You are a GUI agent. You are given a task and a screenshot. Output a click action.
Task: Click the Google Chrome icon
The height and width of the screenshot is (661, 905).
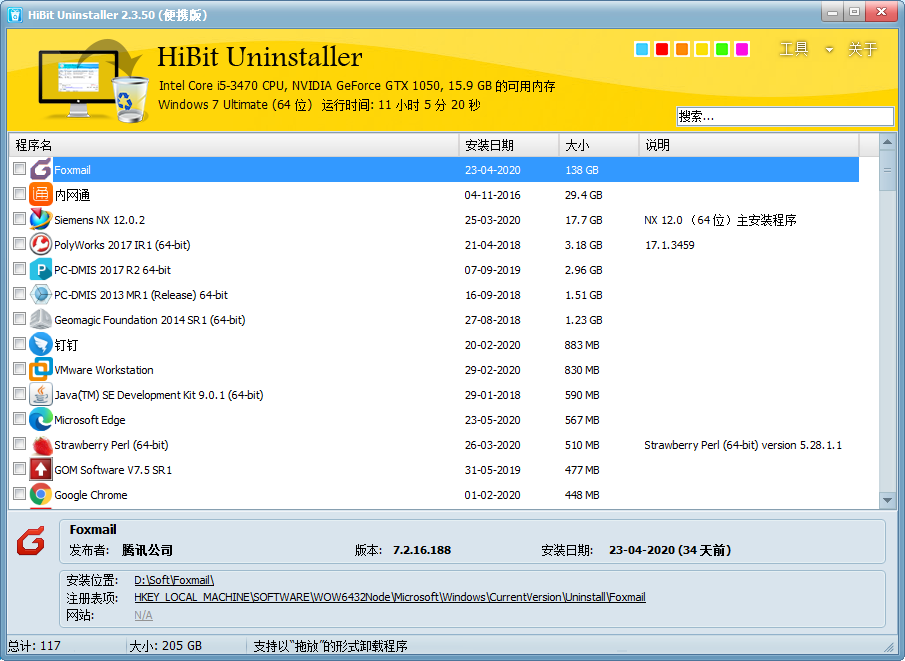click(x=41, y=494)
